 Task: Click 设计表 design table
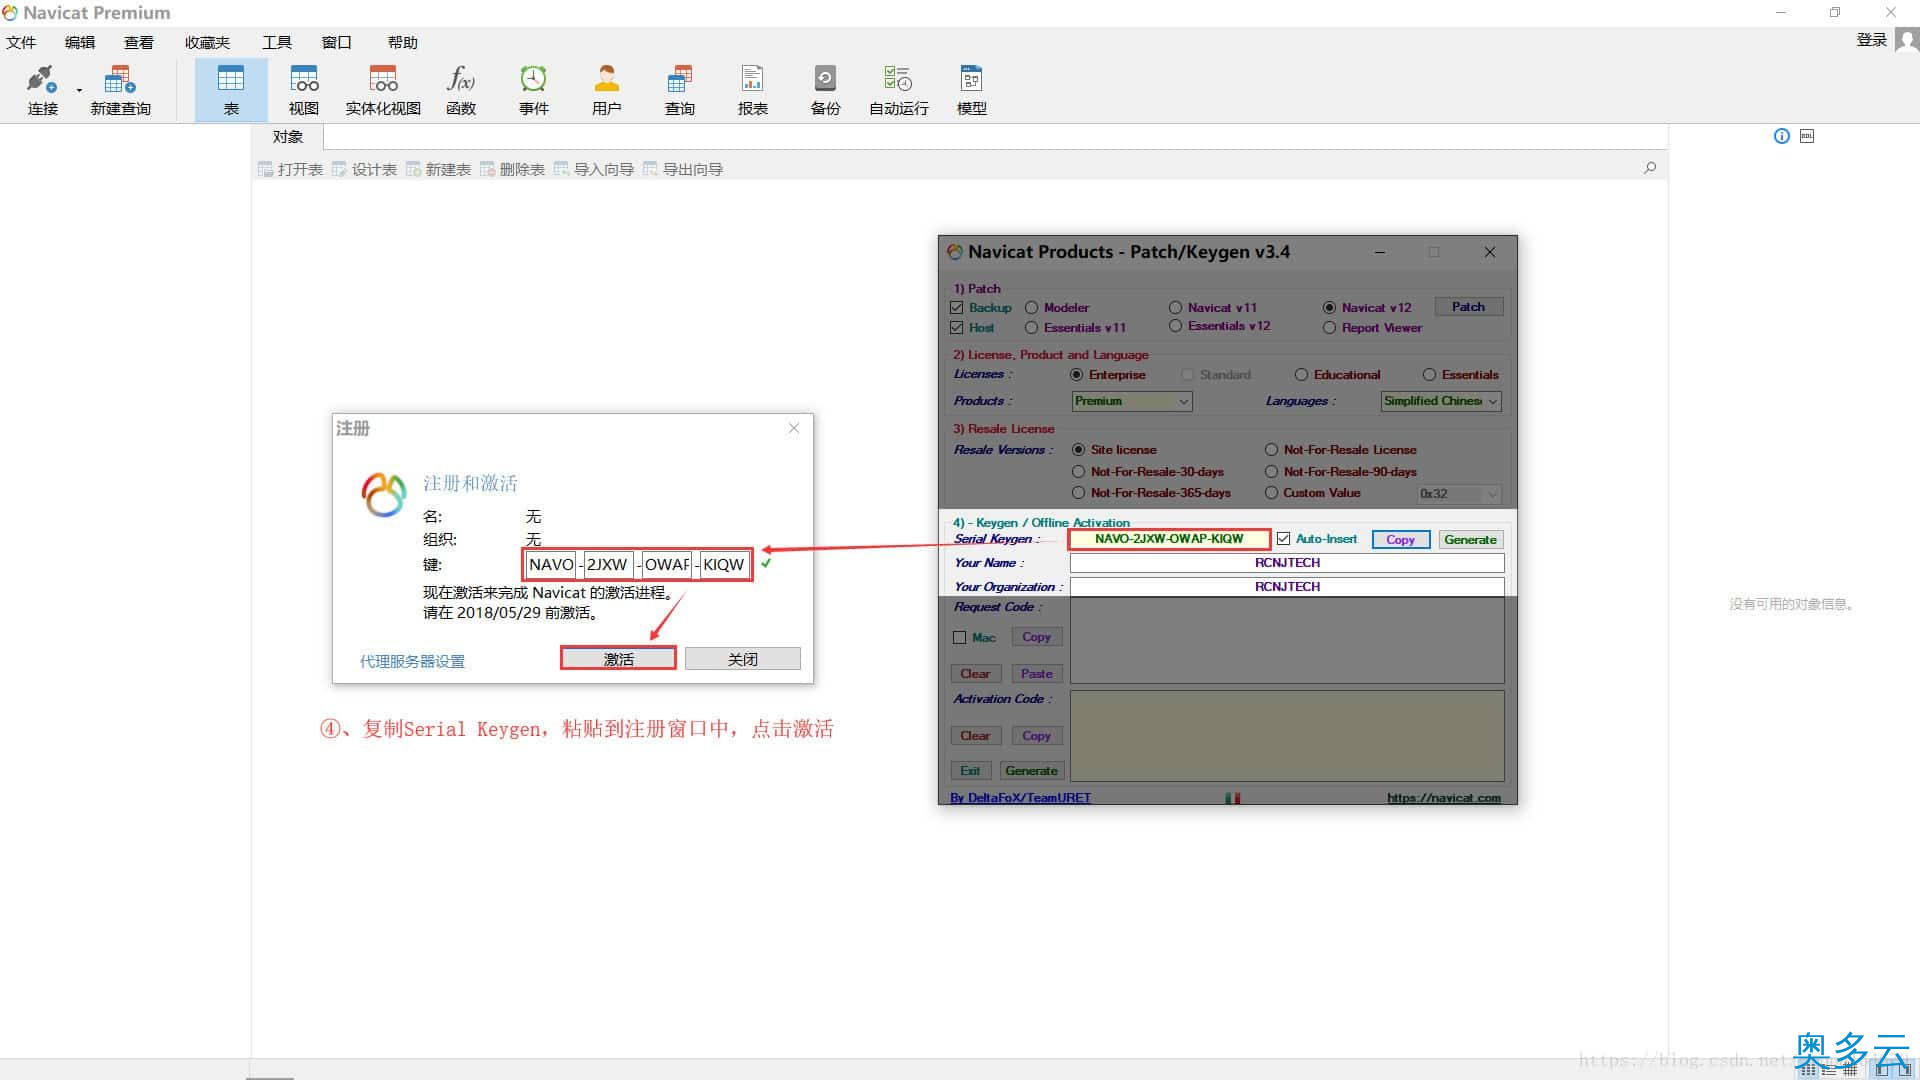[x=365, y=169]
